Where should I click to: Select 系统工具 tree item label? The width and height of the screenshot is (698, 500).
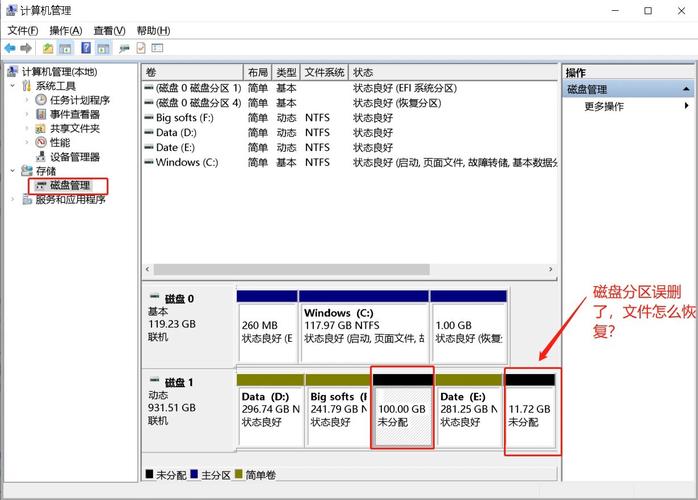tap(56, 86)
